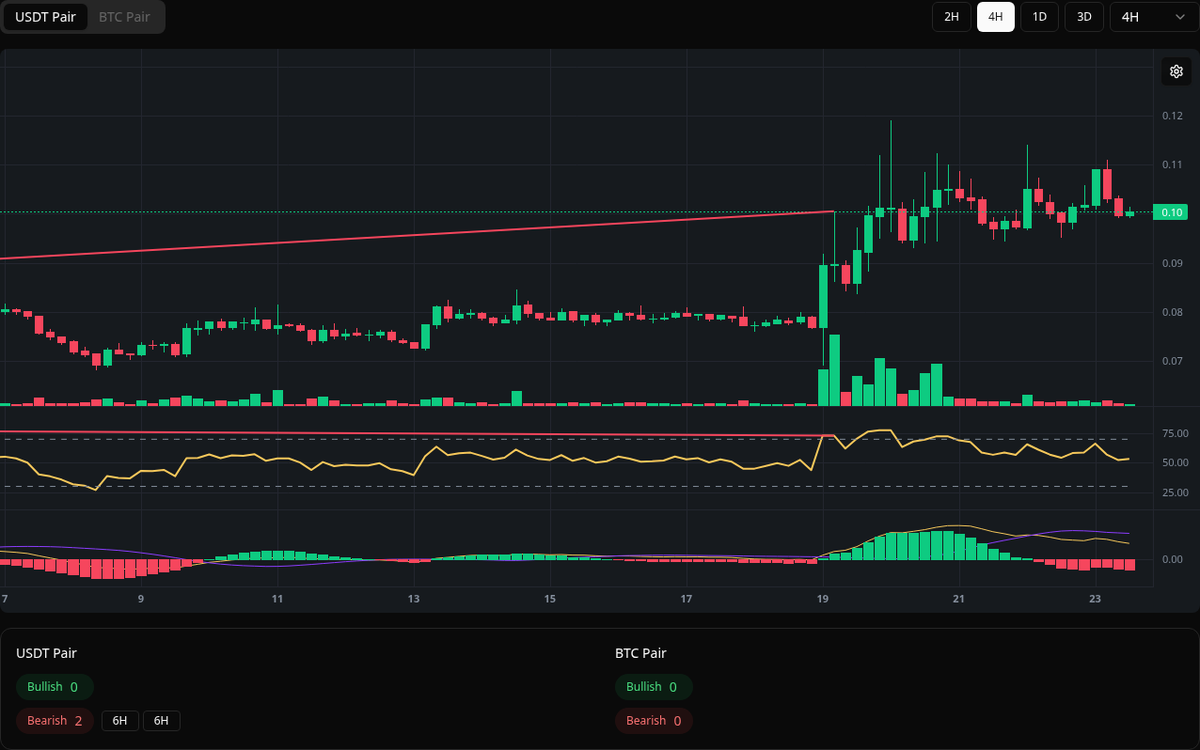Click the highlighted 4H timeframe button
1200x750 pixels.
[995, 17]
